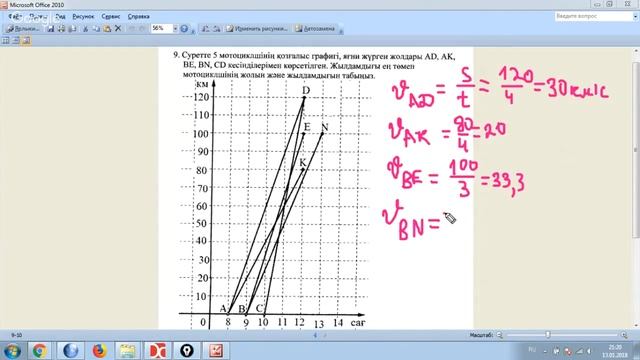Open the File (Файл) menu
640x360 pixels.
(x=15, y=17)
